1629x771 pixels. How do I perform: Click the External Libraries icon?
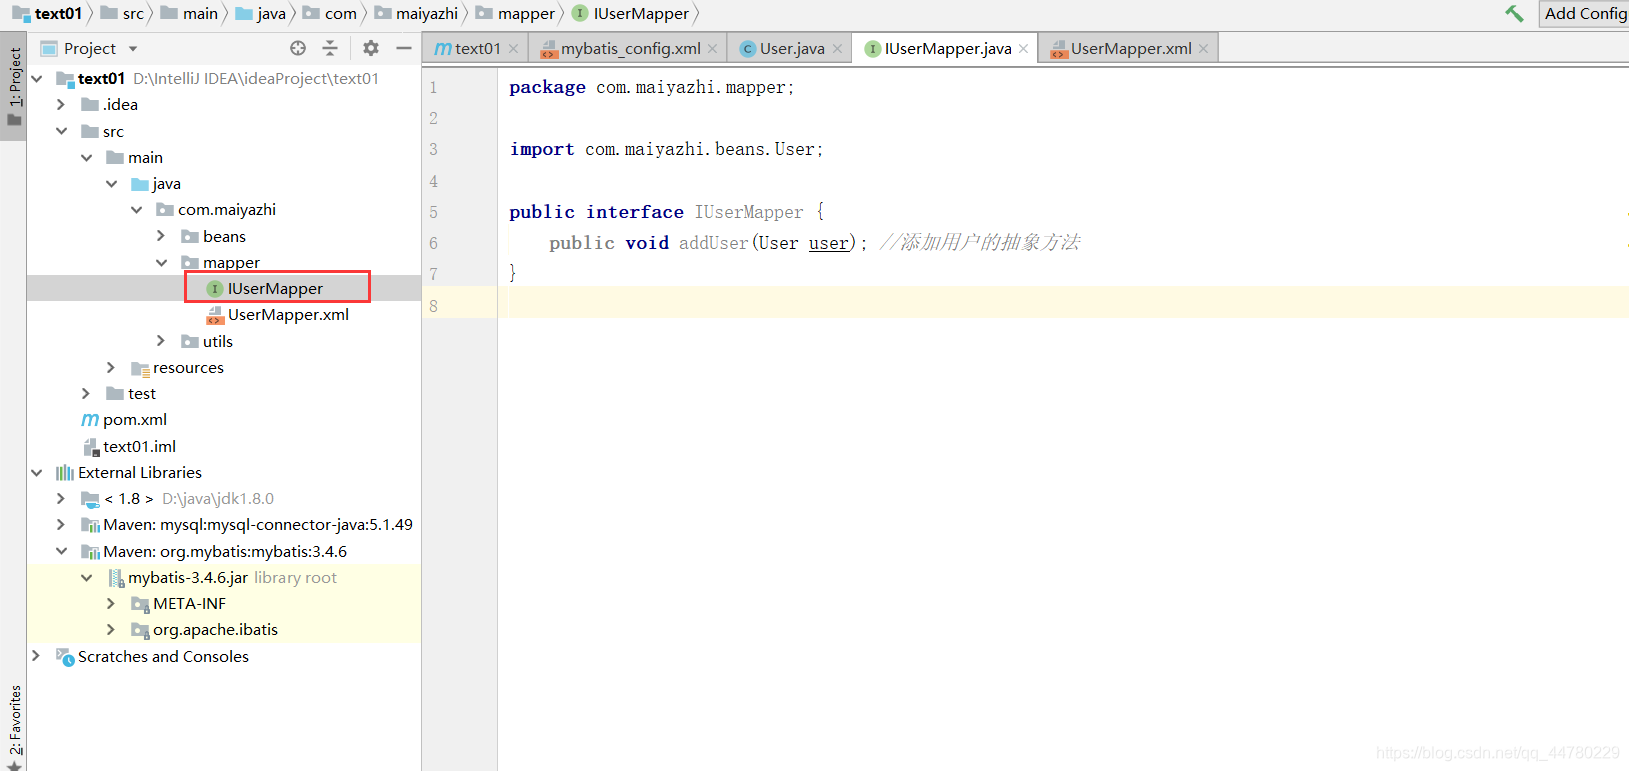pos(65,473)
